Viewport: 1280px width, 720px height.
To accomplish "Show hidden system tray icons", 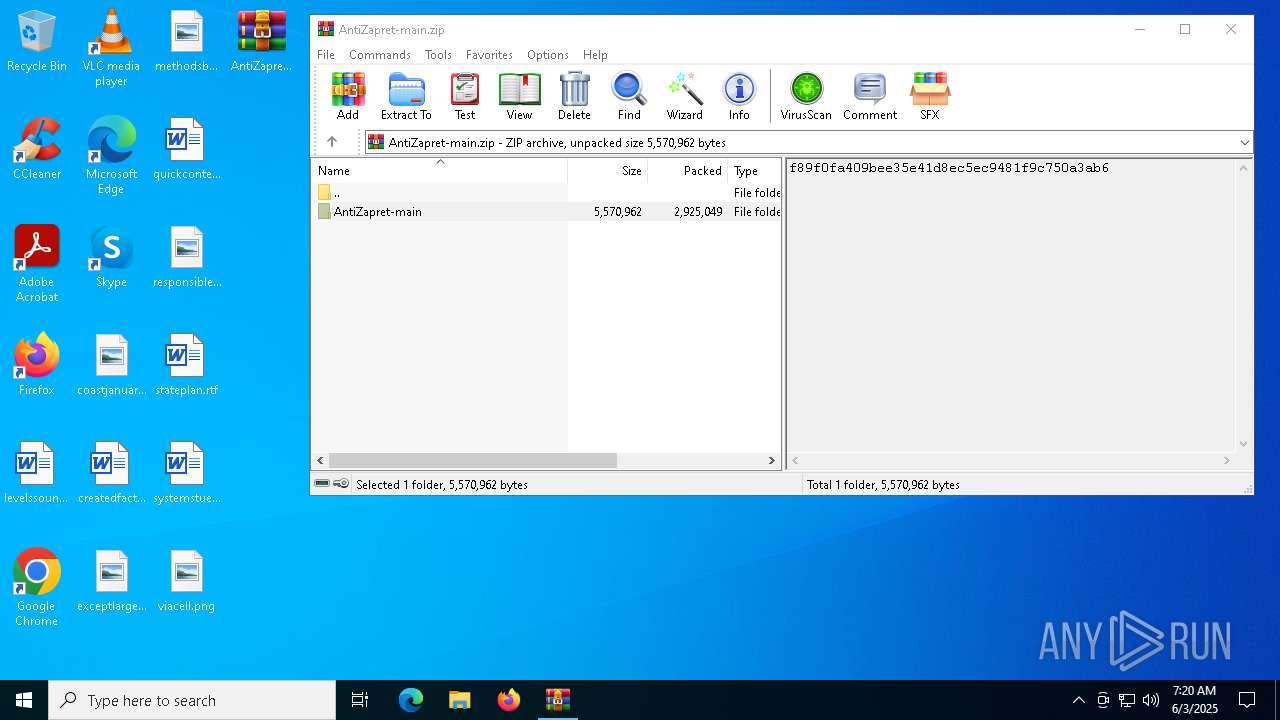I will 1078,700.
